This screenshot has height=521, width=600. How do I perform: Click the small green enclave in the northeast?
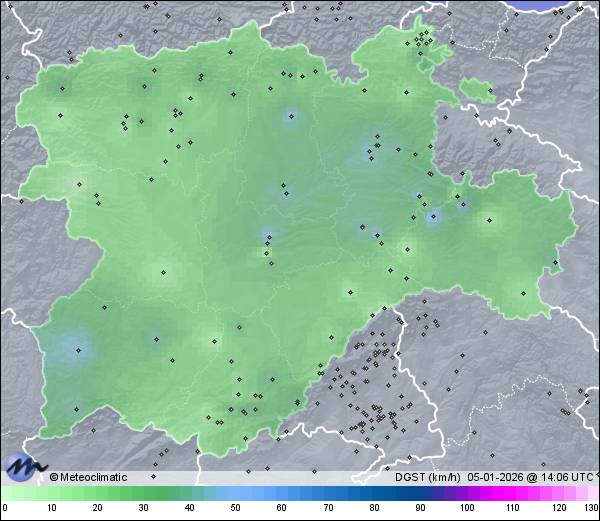pyautogui.click(x=478, y=92)
